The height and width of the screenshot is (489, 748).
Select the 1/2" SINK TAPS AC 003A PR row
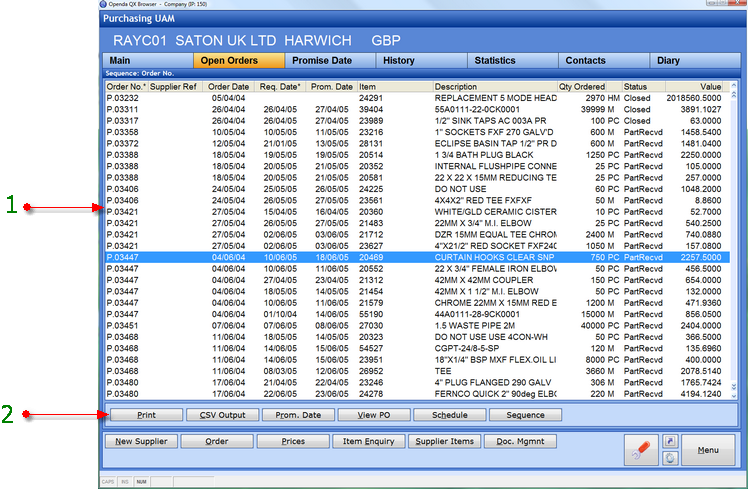tap(417, 121)
